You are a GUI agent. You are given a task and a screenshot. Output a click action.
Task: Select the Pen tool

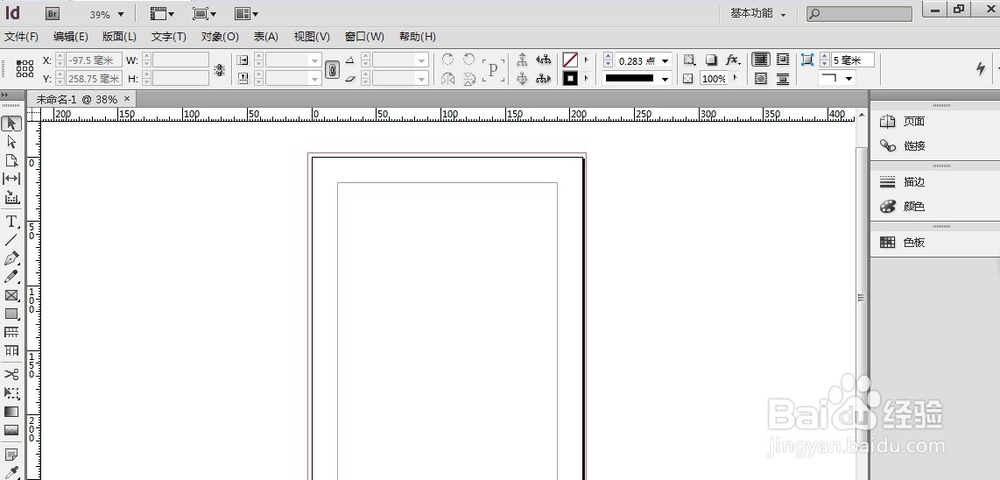(x=11, y=259)
